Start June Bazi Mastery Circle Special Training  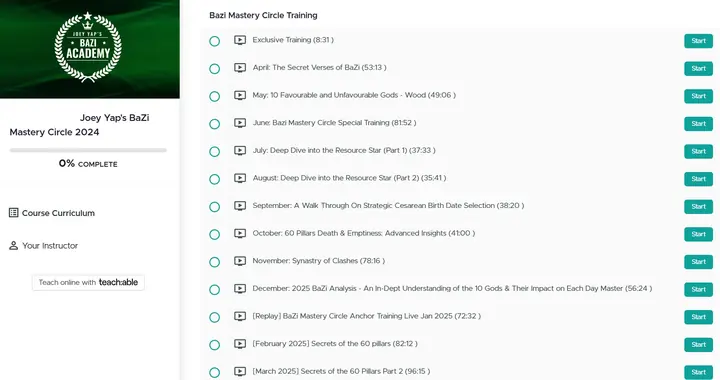click(x=698, y=123)
